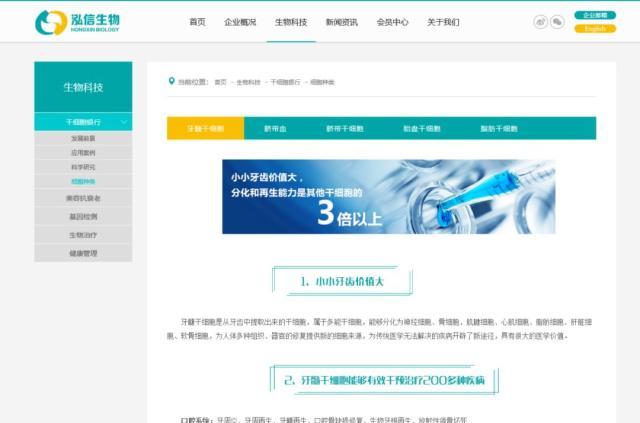This screenshot has height=423, width=640.
Task: Open the 美容抗衰老 sidebar item
Action: coord(83,198)
